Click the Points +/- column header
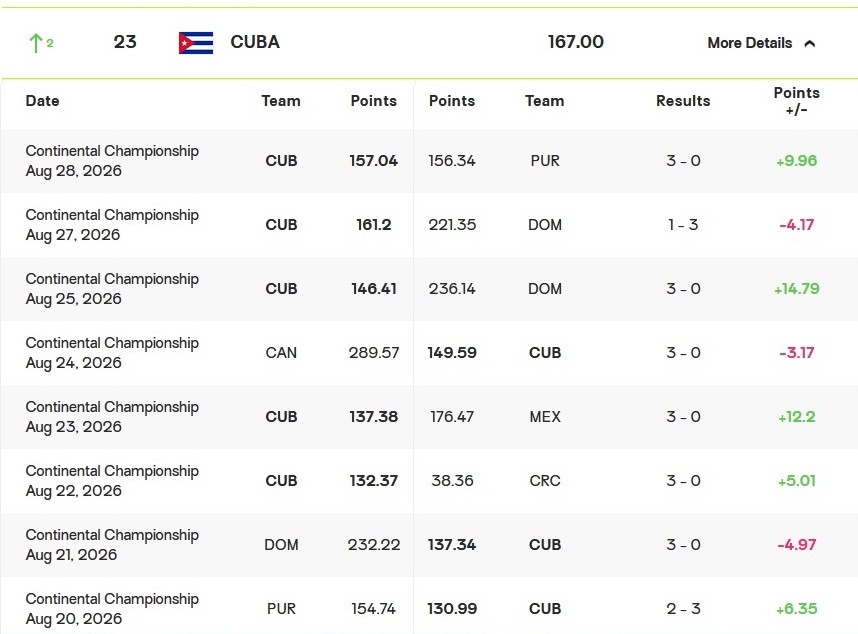 797,101
